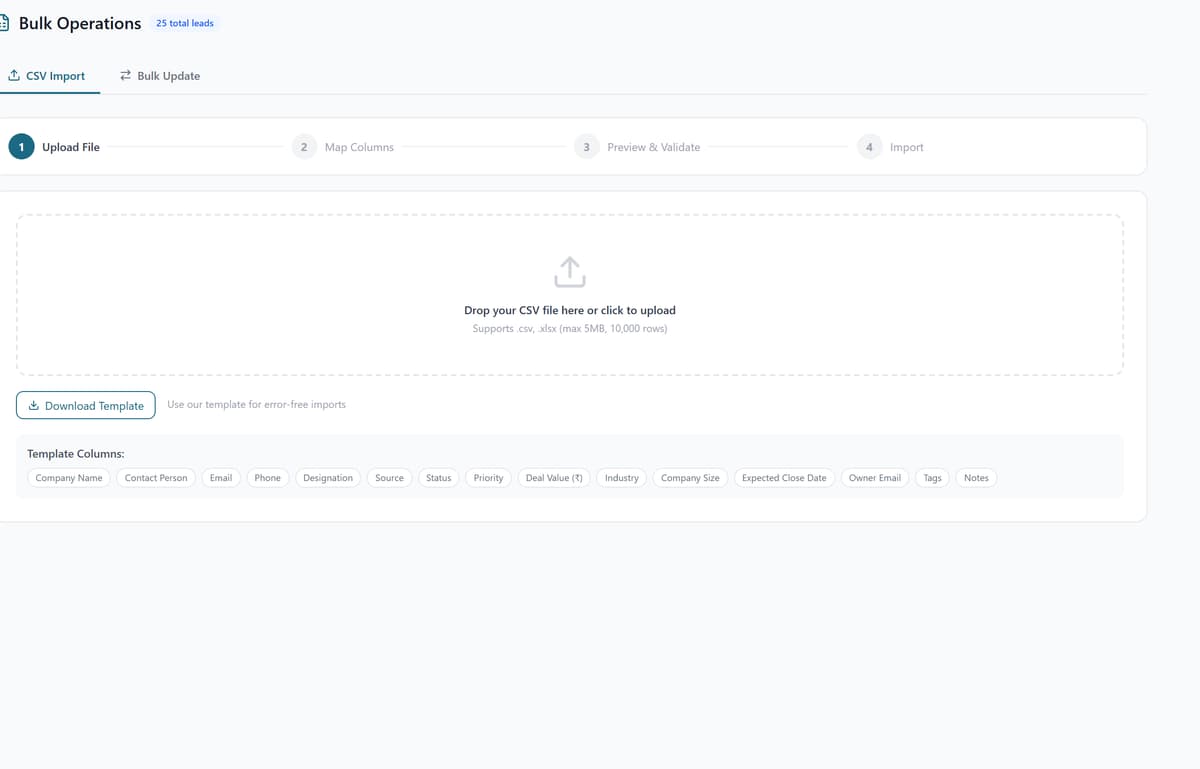
Task: Click the Priority column chip
Action: point(489,478)
